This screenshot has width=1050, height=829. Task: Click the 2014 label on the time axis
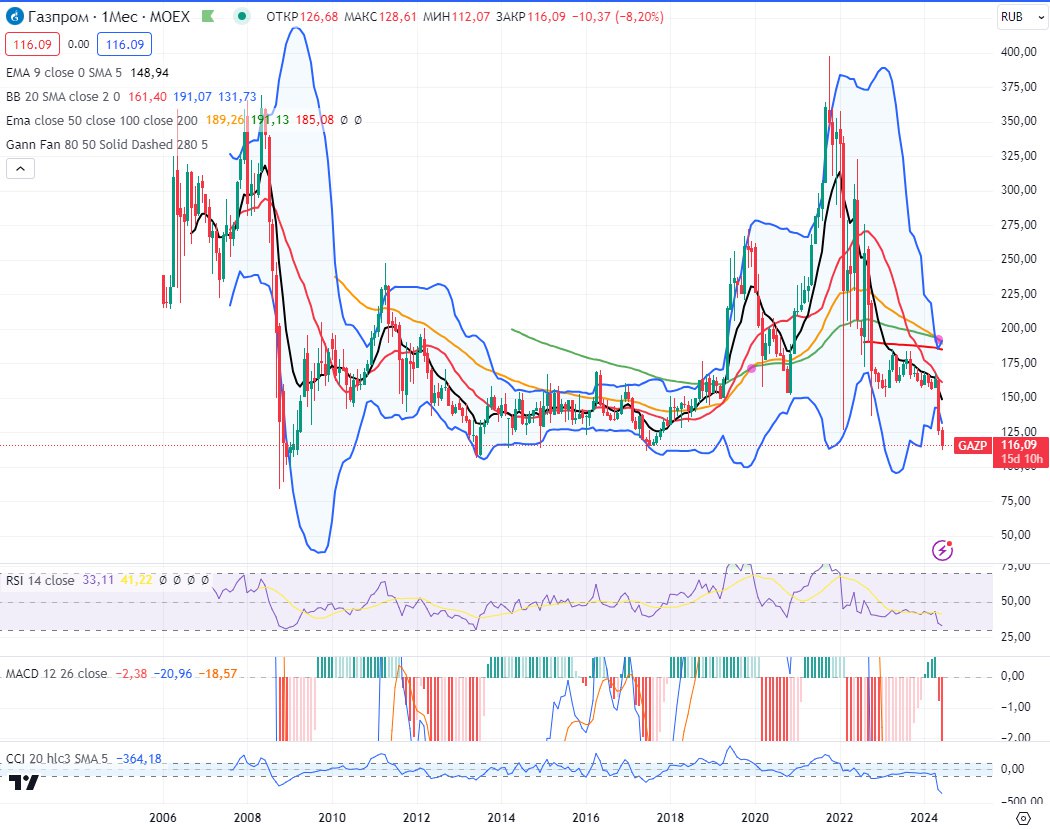point(501,818)
